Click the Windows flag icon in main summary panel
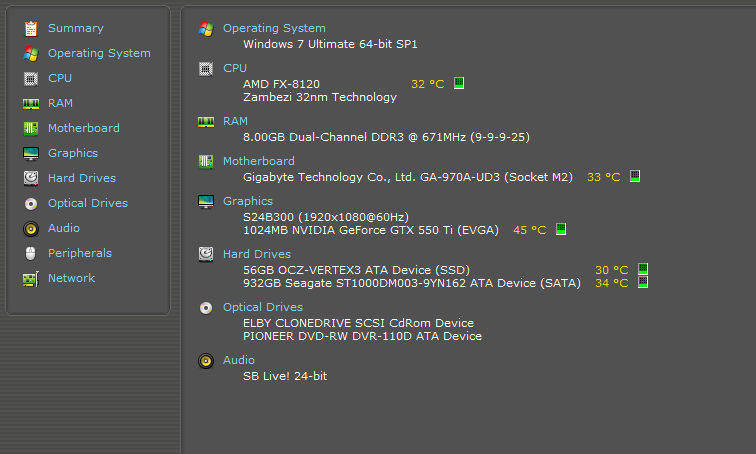Screen dimensions: 756x454 tap(206, 29)
